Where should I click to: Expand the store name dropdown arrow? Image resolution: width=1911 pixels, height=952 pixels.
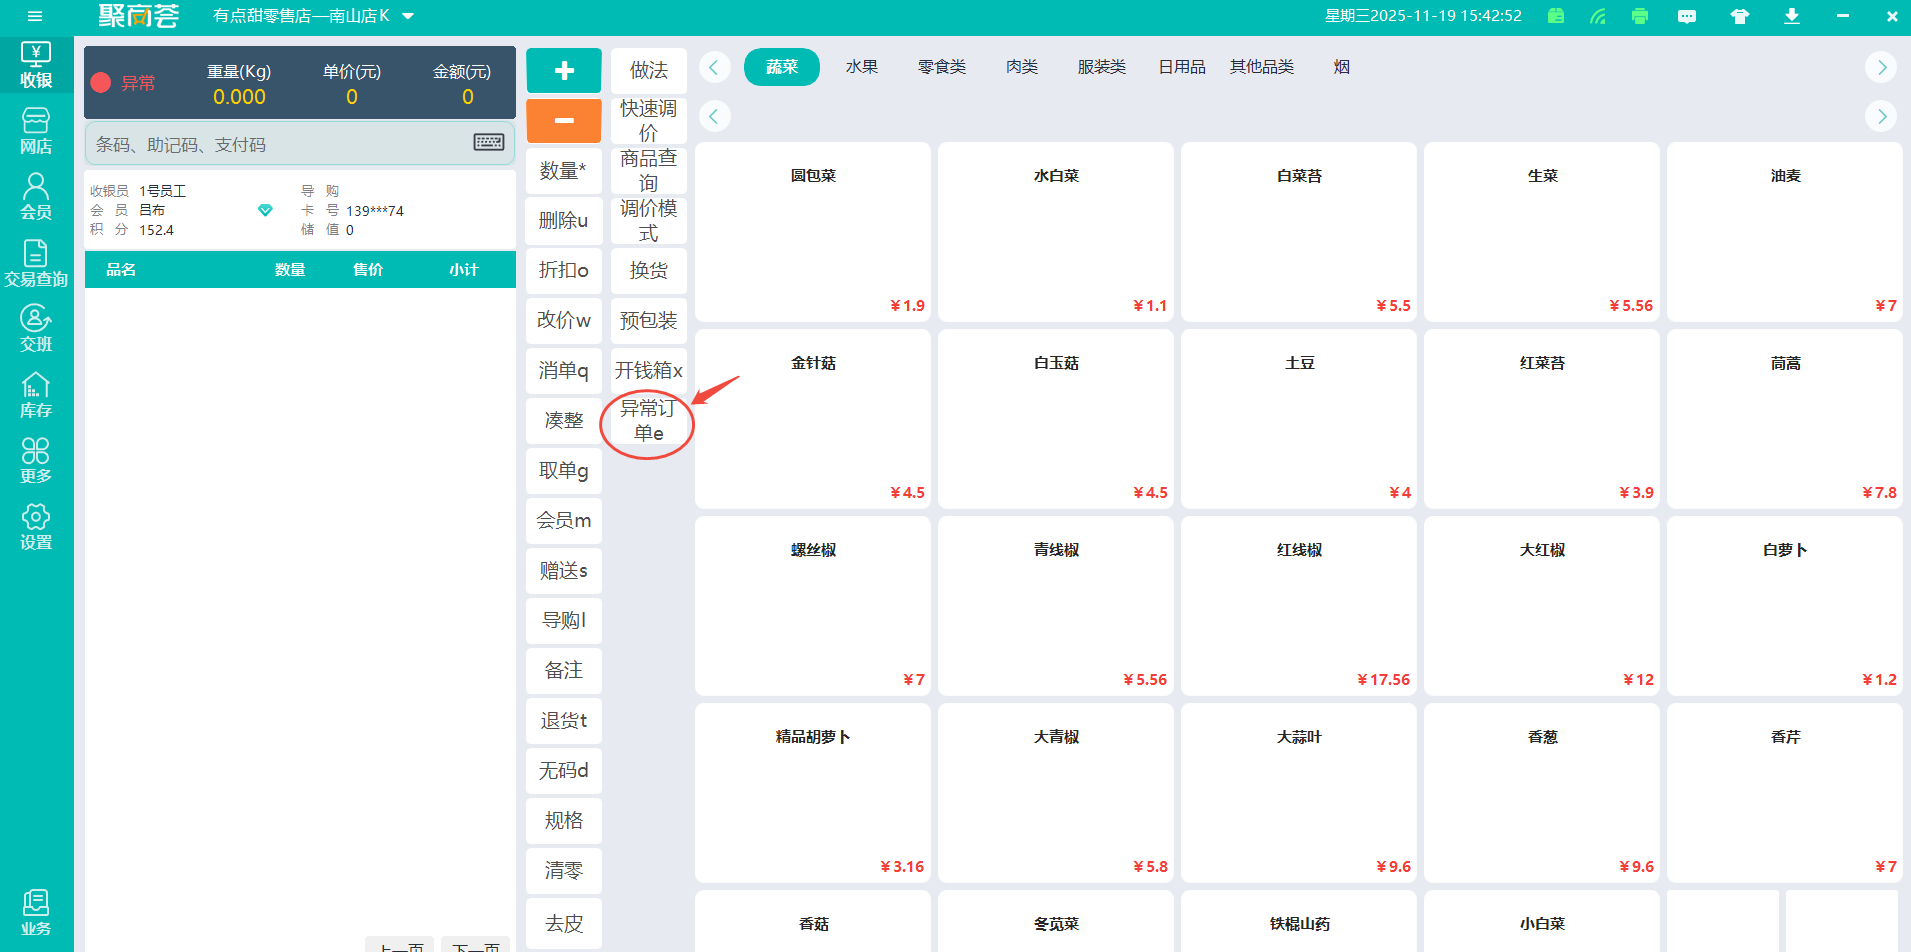[x=408, y=16]
